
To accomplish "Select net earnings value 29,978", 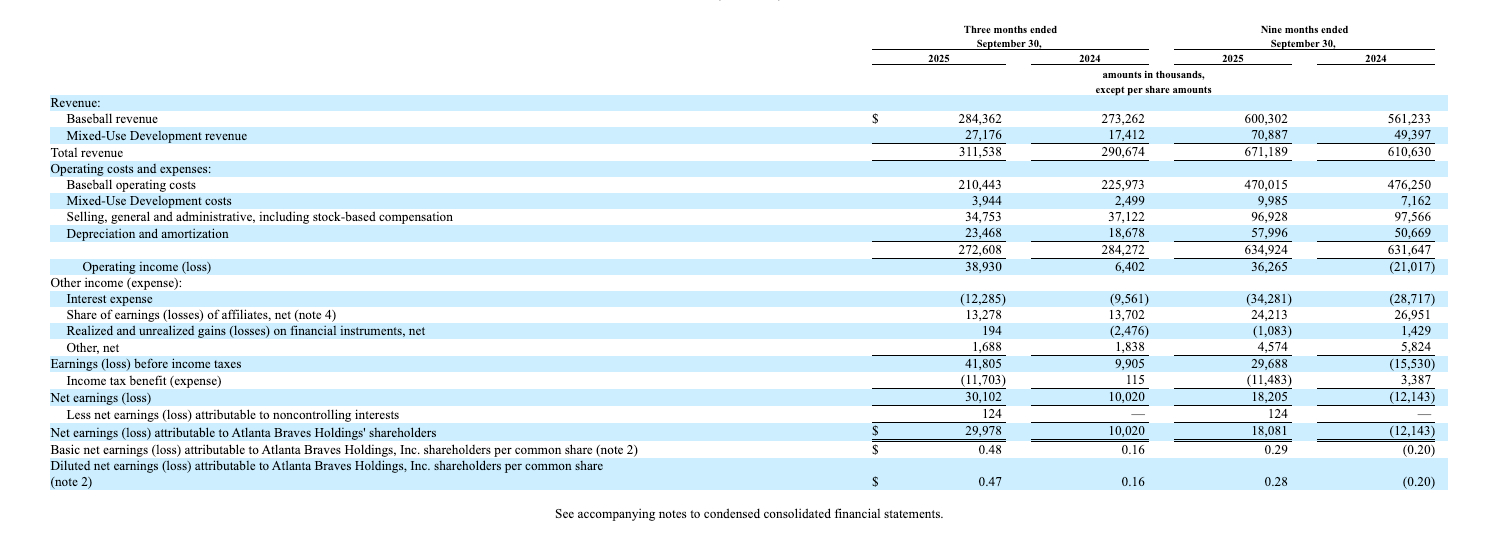I will 981,432.
